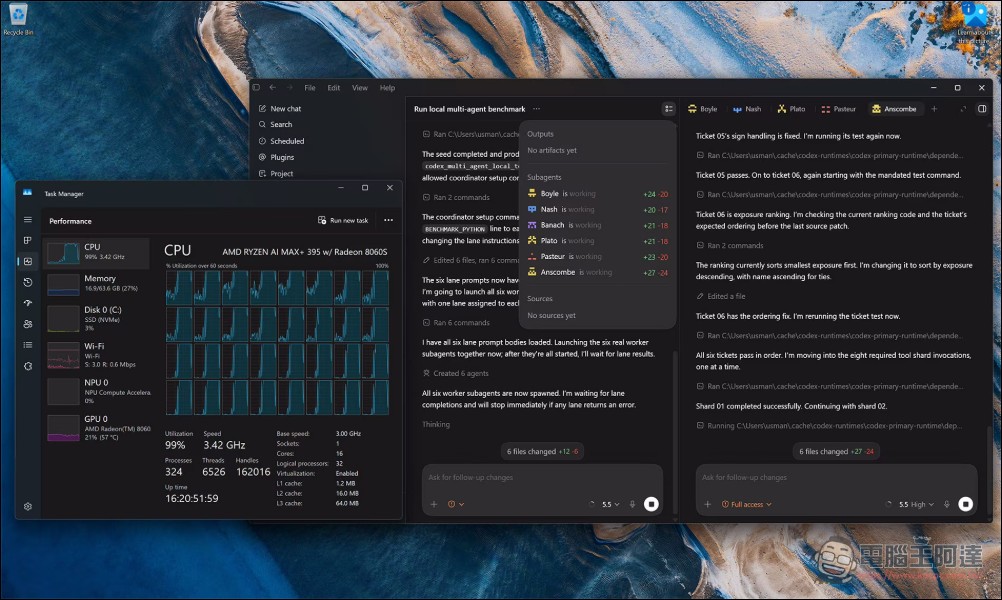Open the Edit menu
The image size is (1002, 600).
[x=334, y=88]
